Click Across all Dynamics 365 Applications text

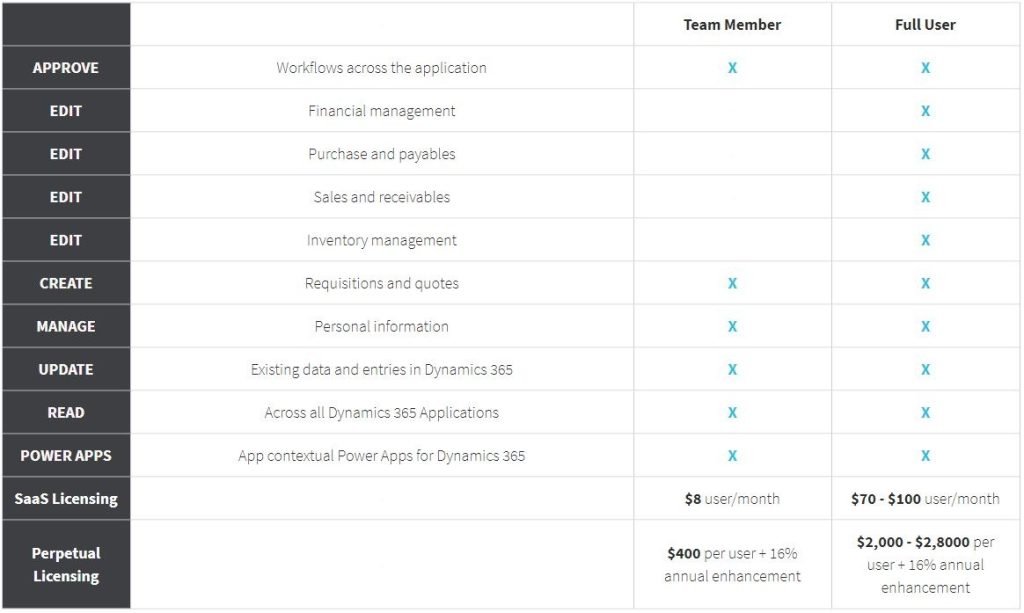pos(381,412)
